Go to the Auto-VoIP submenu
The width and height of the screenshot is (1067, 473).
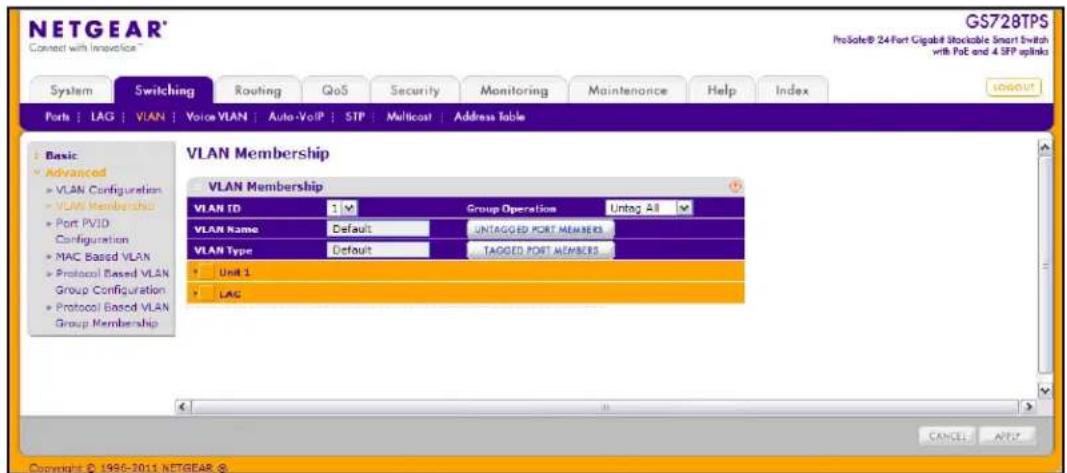293,117
